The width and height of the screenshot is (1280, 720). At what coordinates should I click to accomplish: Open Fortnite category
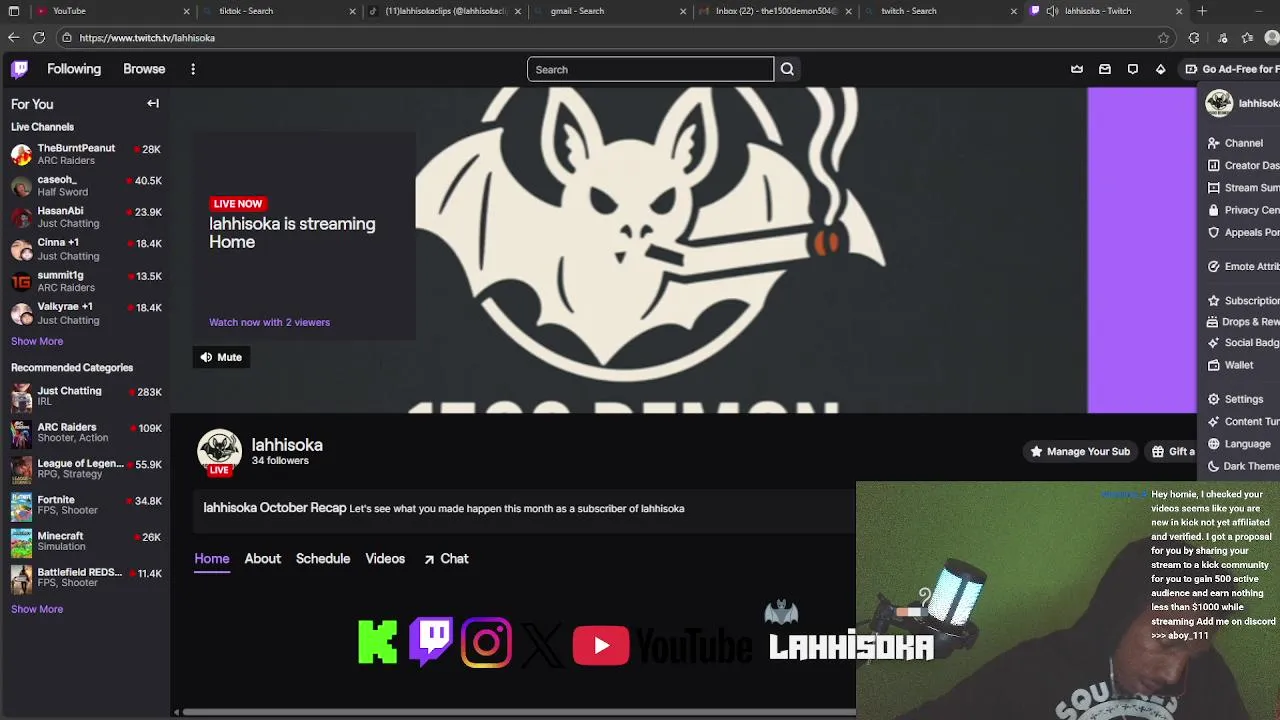(x=85, y=505)
